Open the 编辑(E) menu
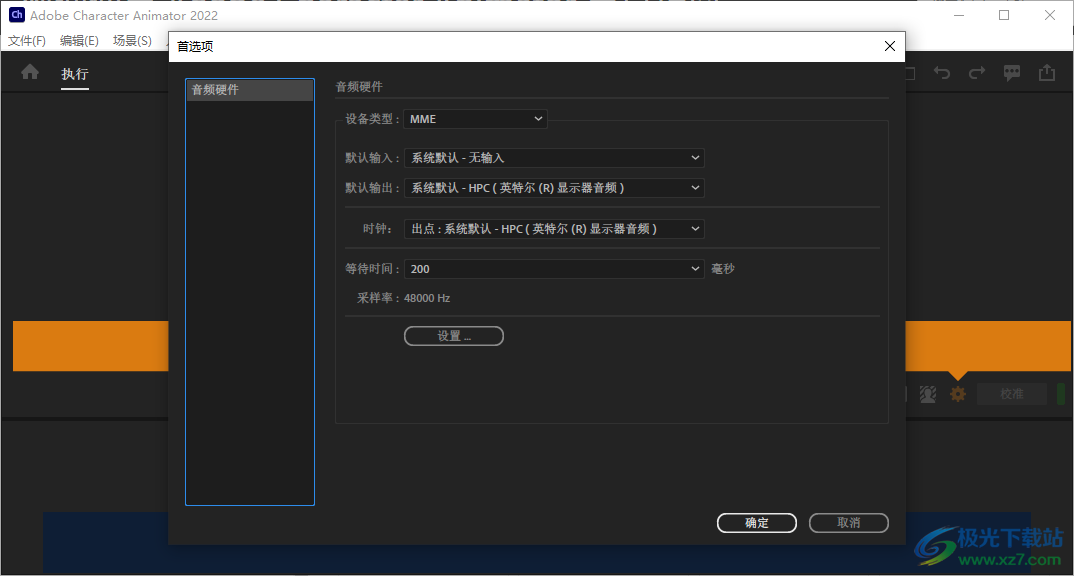1074x576 pixels. 79,41
